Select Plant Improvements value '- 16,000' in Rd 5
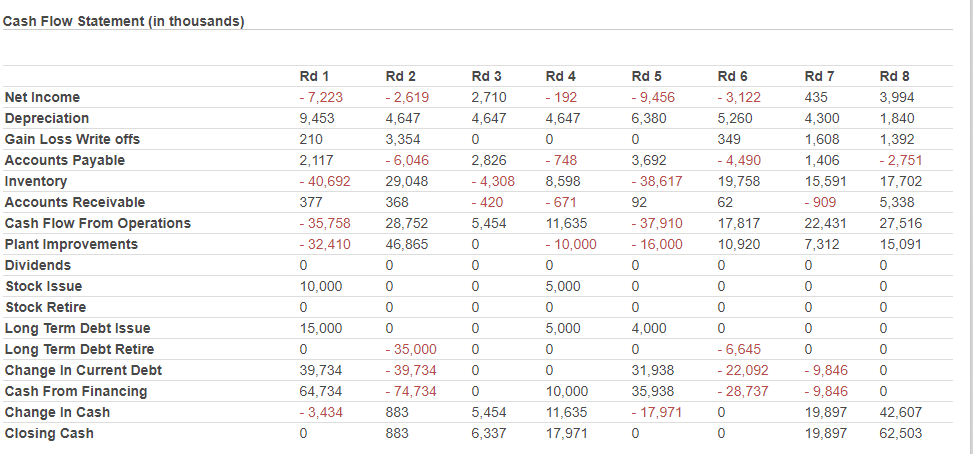 (x=657, y=244)
